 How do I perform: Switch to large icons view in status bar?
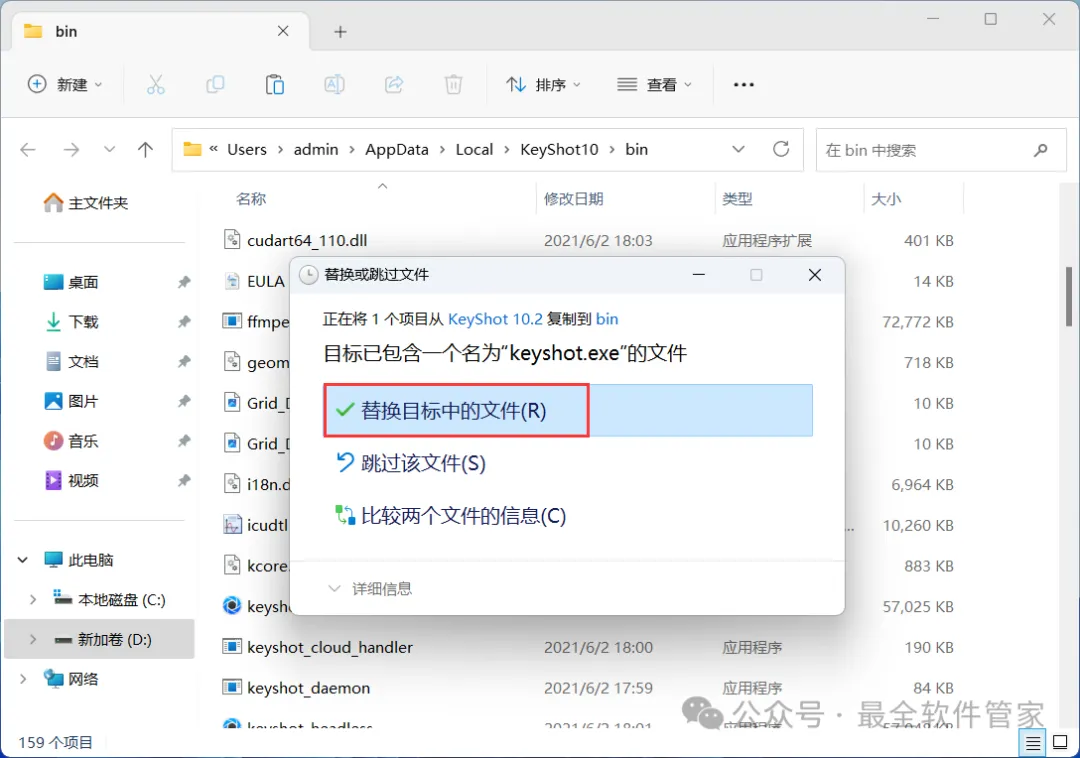[1060, 742]
